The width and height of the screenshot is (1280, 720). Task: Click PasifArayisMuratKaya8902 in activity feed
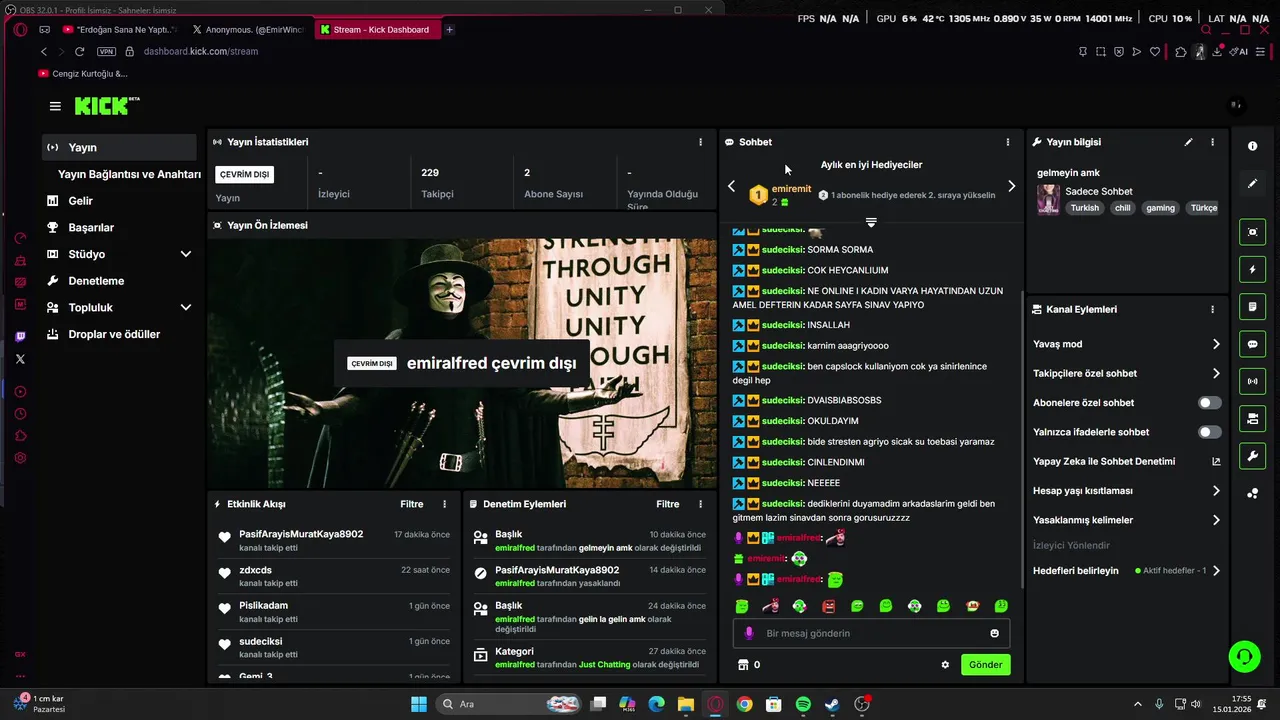pos(301,534)
